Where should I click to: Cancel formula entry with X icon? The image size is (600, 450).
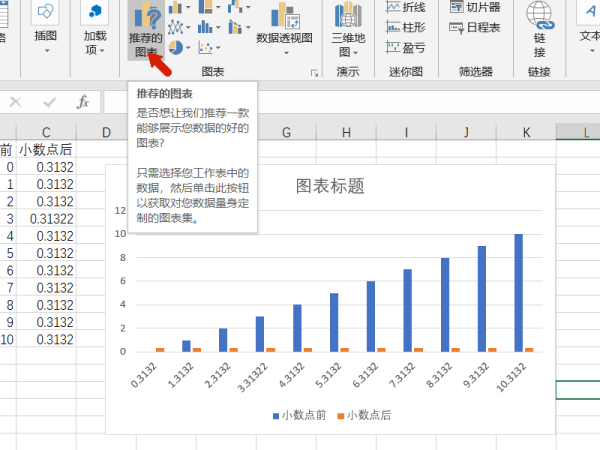(x=15, y=102)
